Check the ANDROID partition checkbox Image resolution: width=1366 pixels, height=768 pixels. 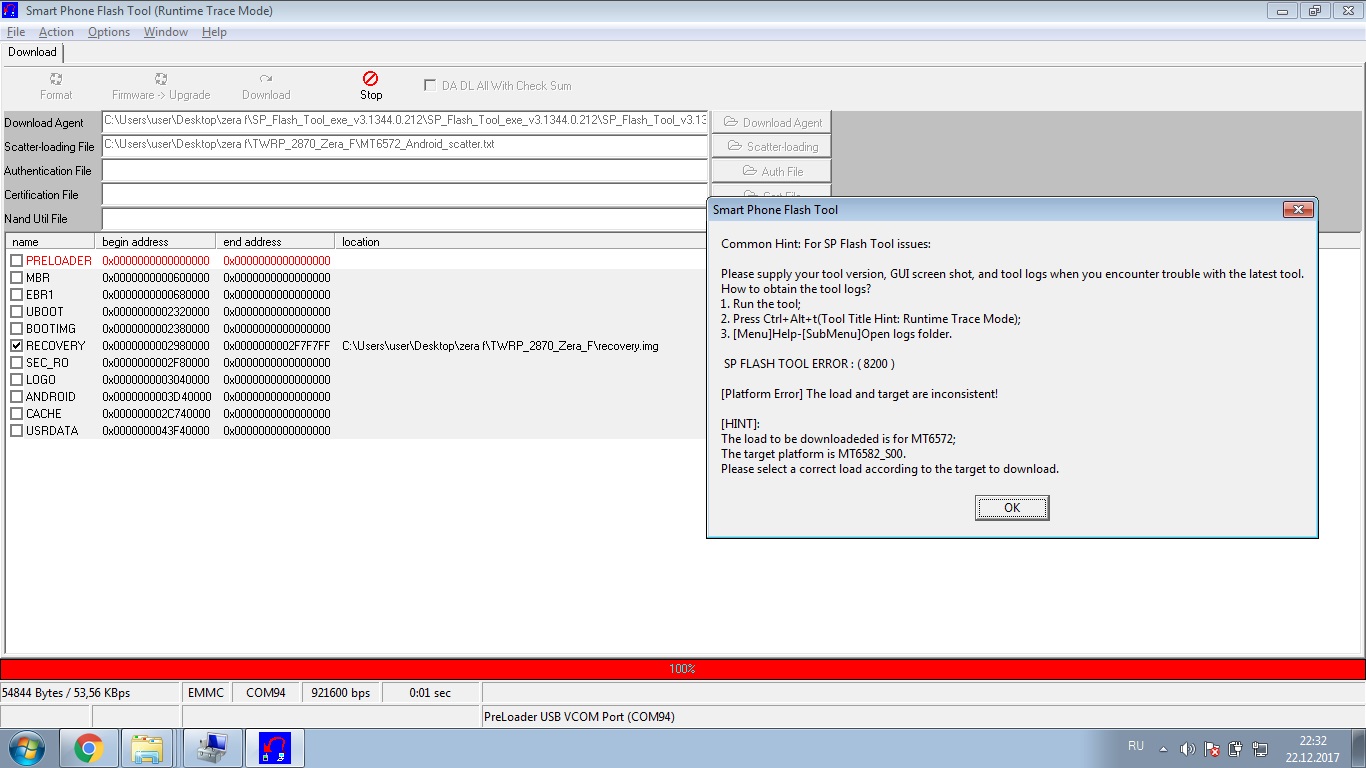16,397
